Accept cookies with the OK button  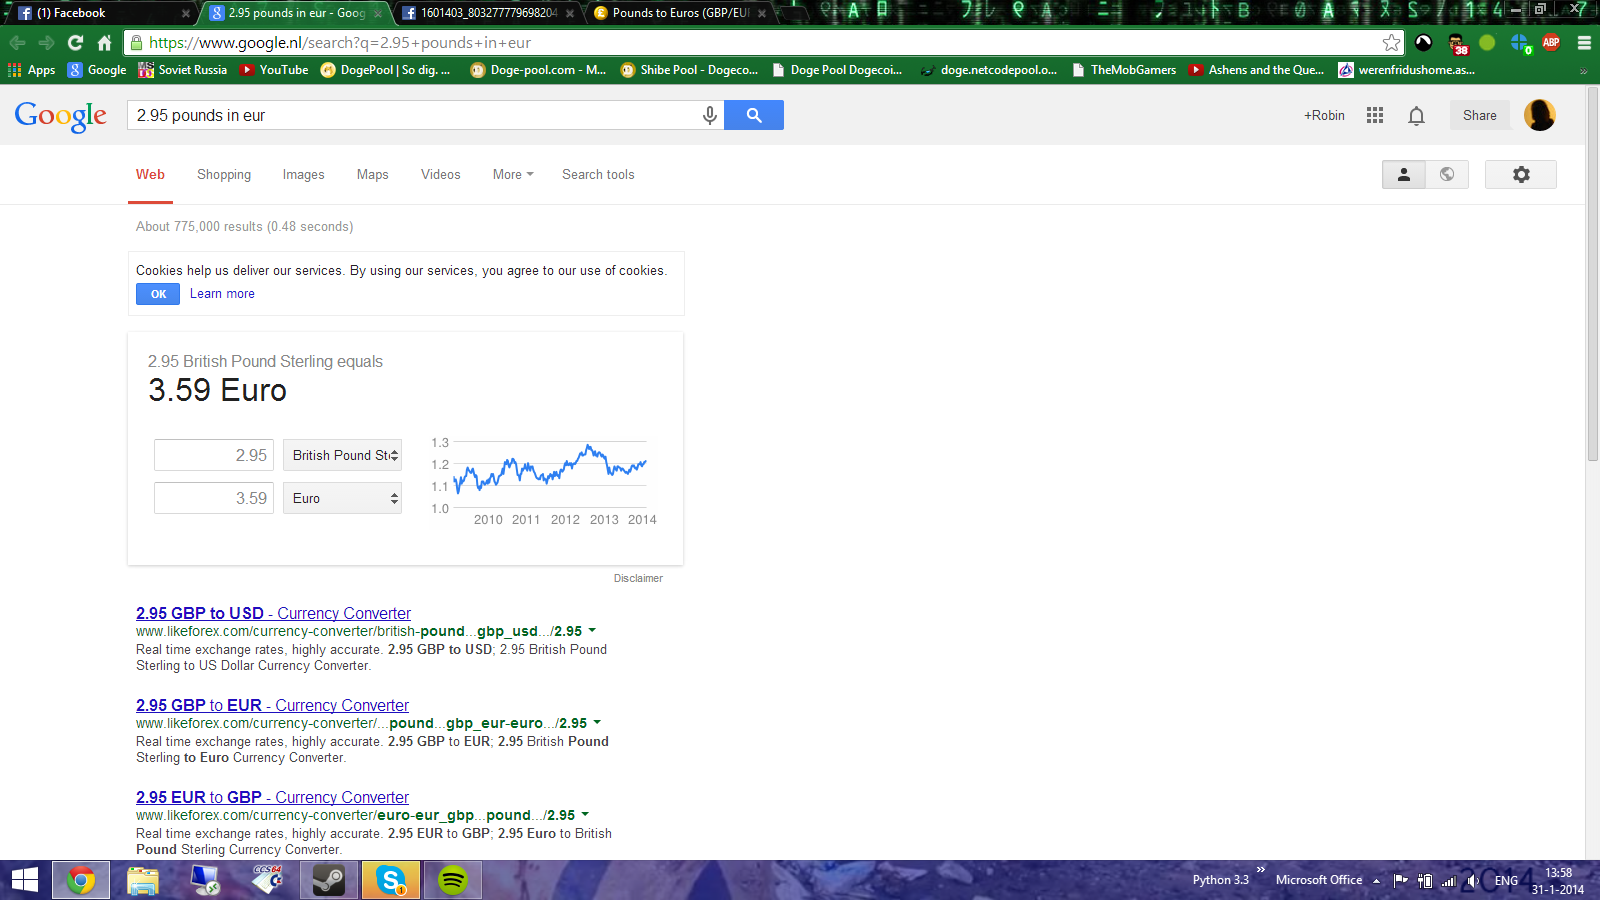158,294
